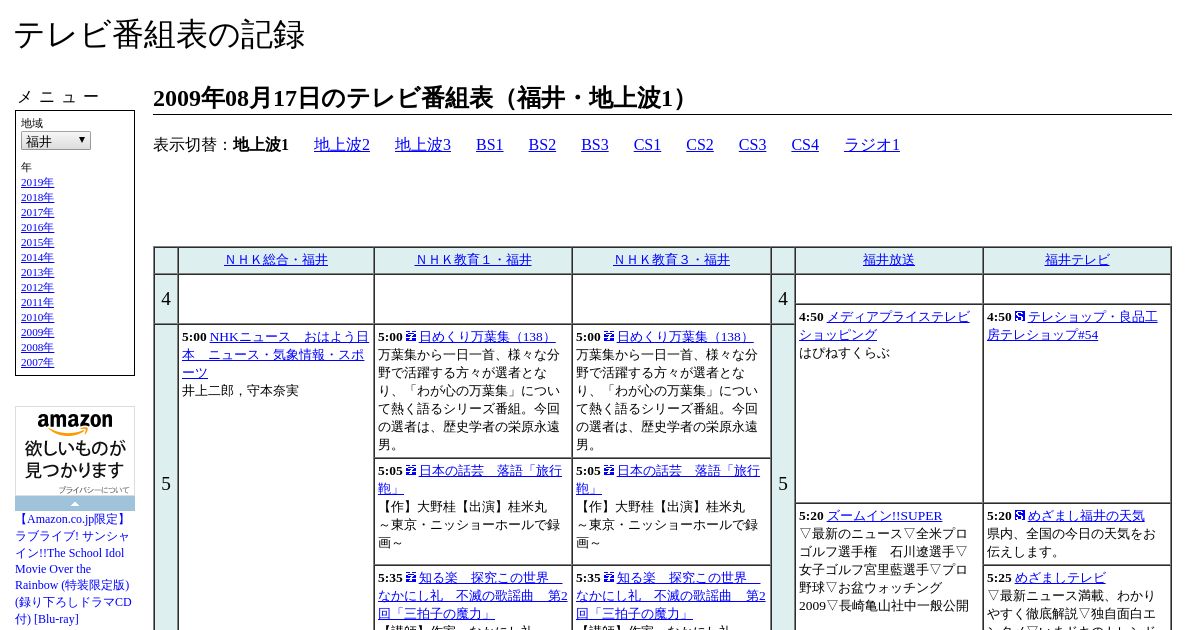This screenshot has height=630, width=1200.
Task: Select year 2008年 in menu
Action: (37, 348)
